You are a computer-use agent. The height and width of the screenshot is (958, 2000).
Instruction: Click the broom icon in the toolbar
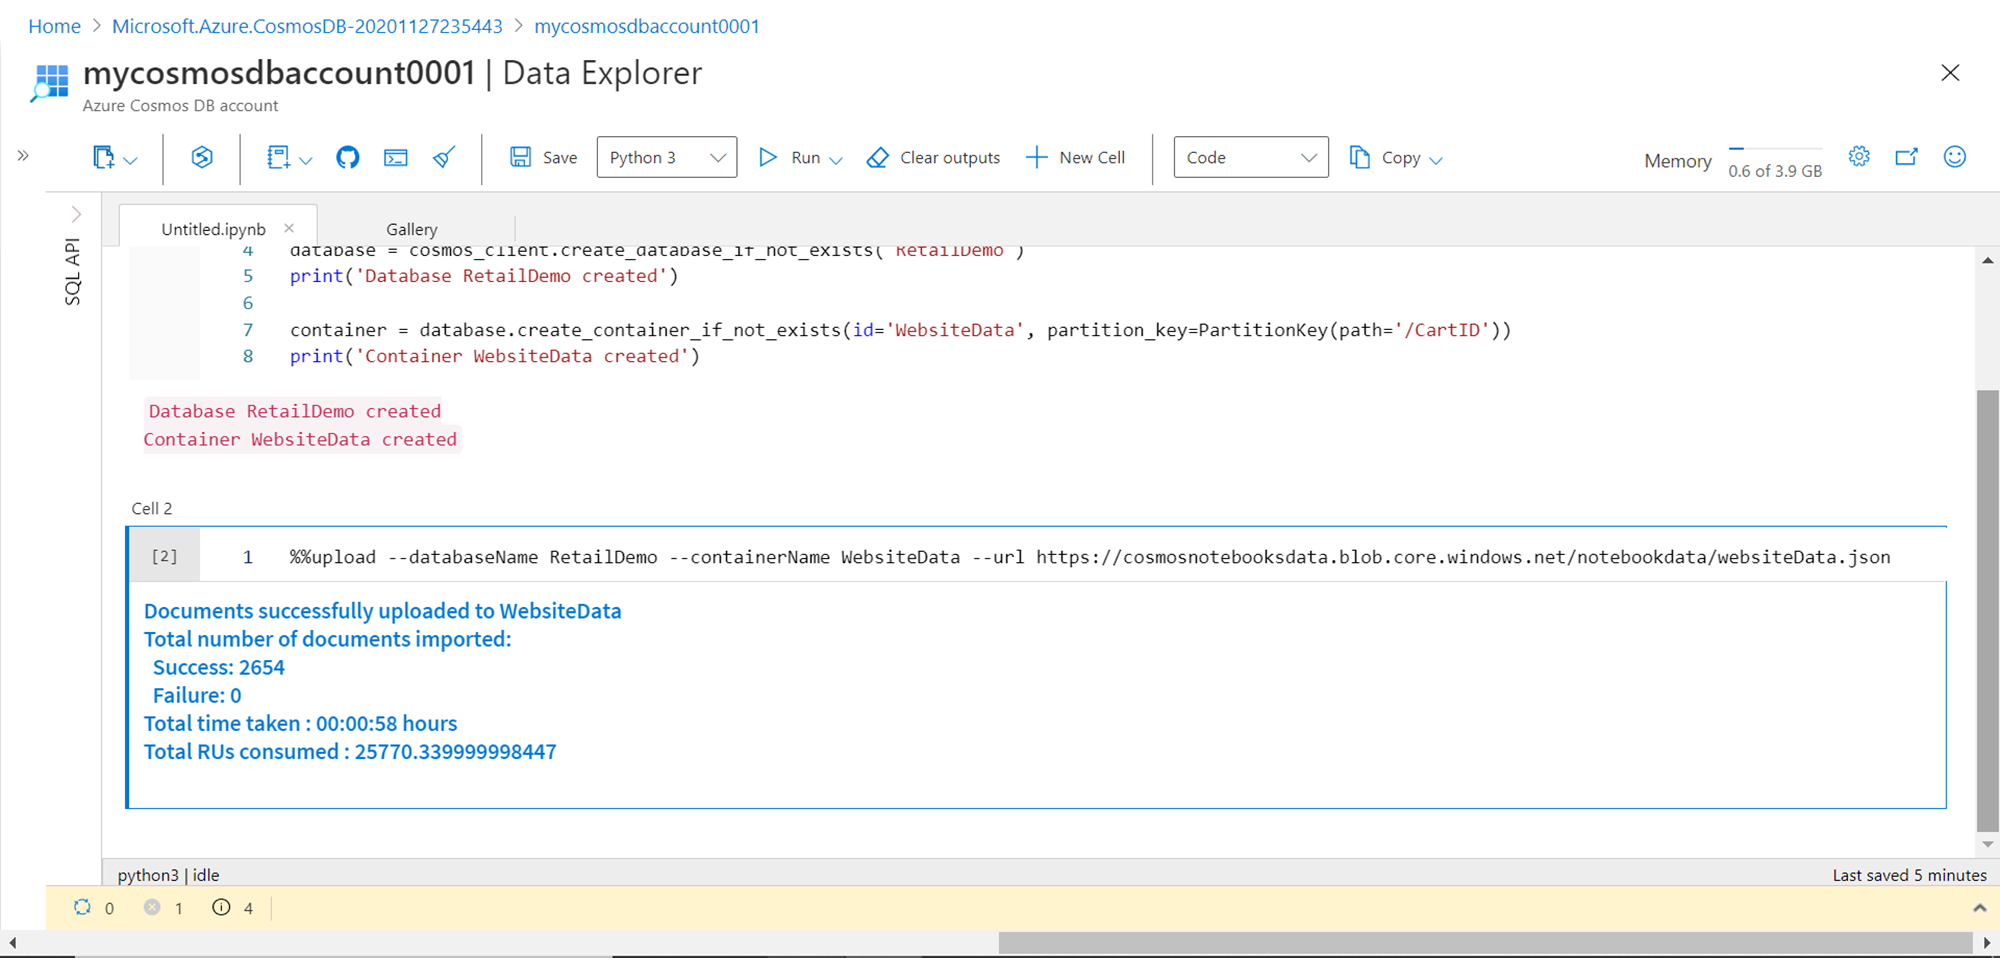point(444,157)
